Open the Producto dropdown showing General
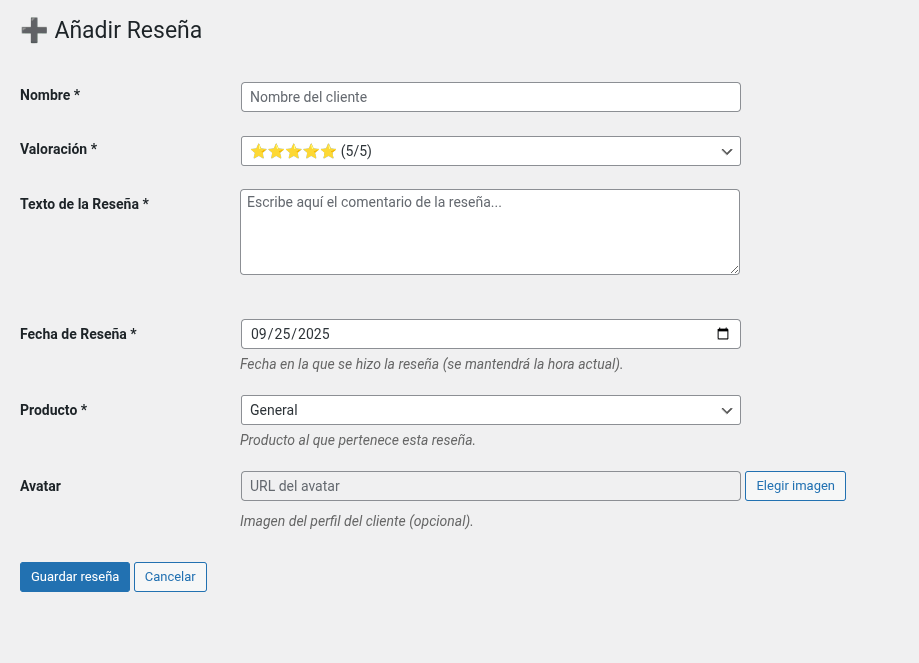 coord(490,410)
